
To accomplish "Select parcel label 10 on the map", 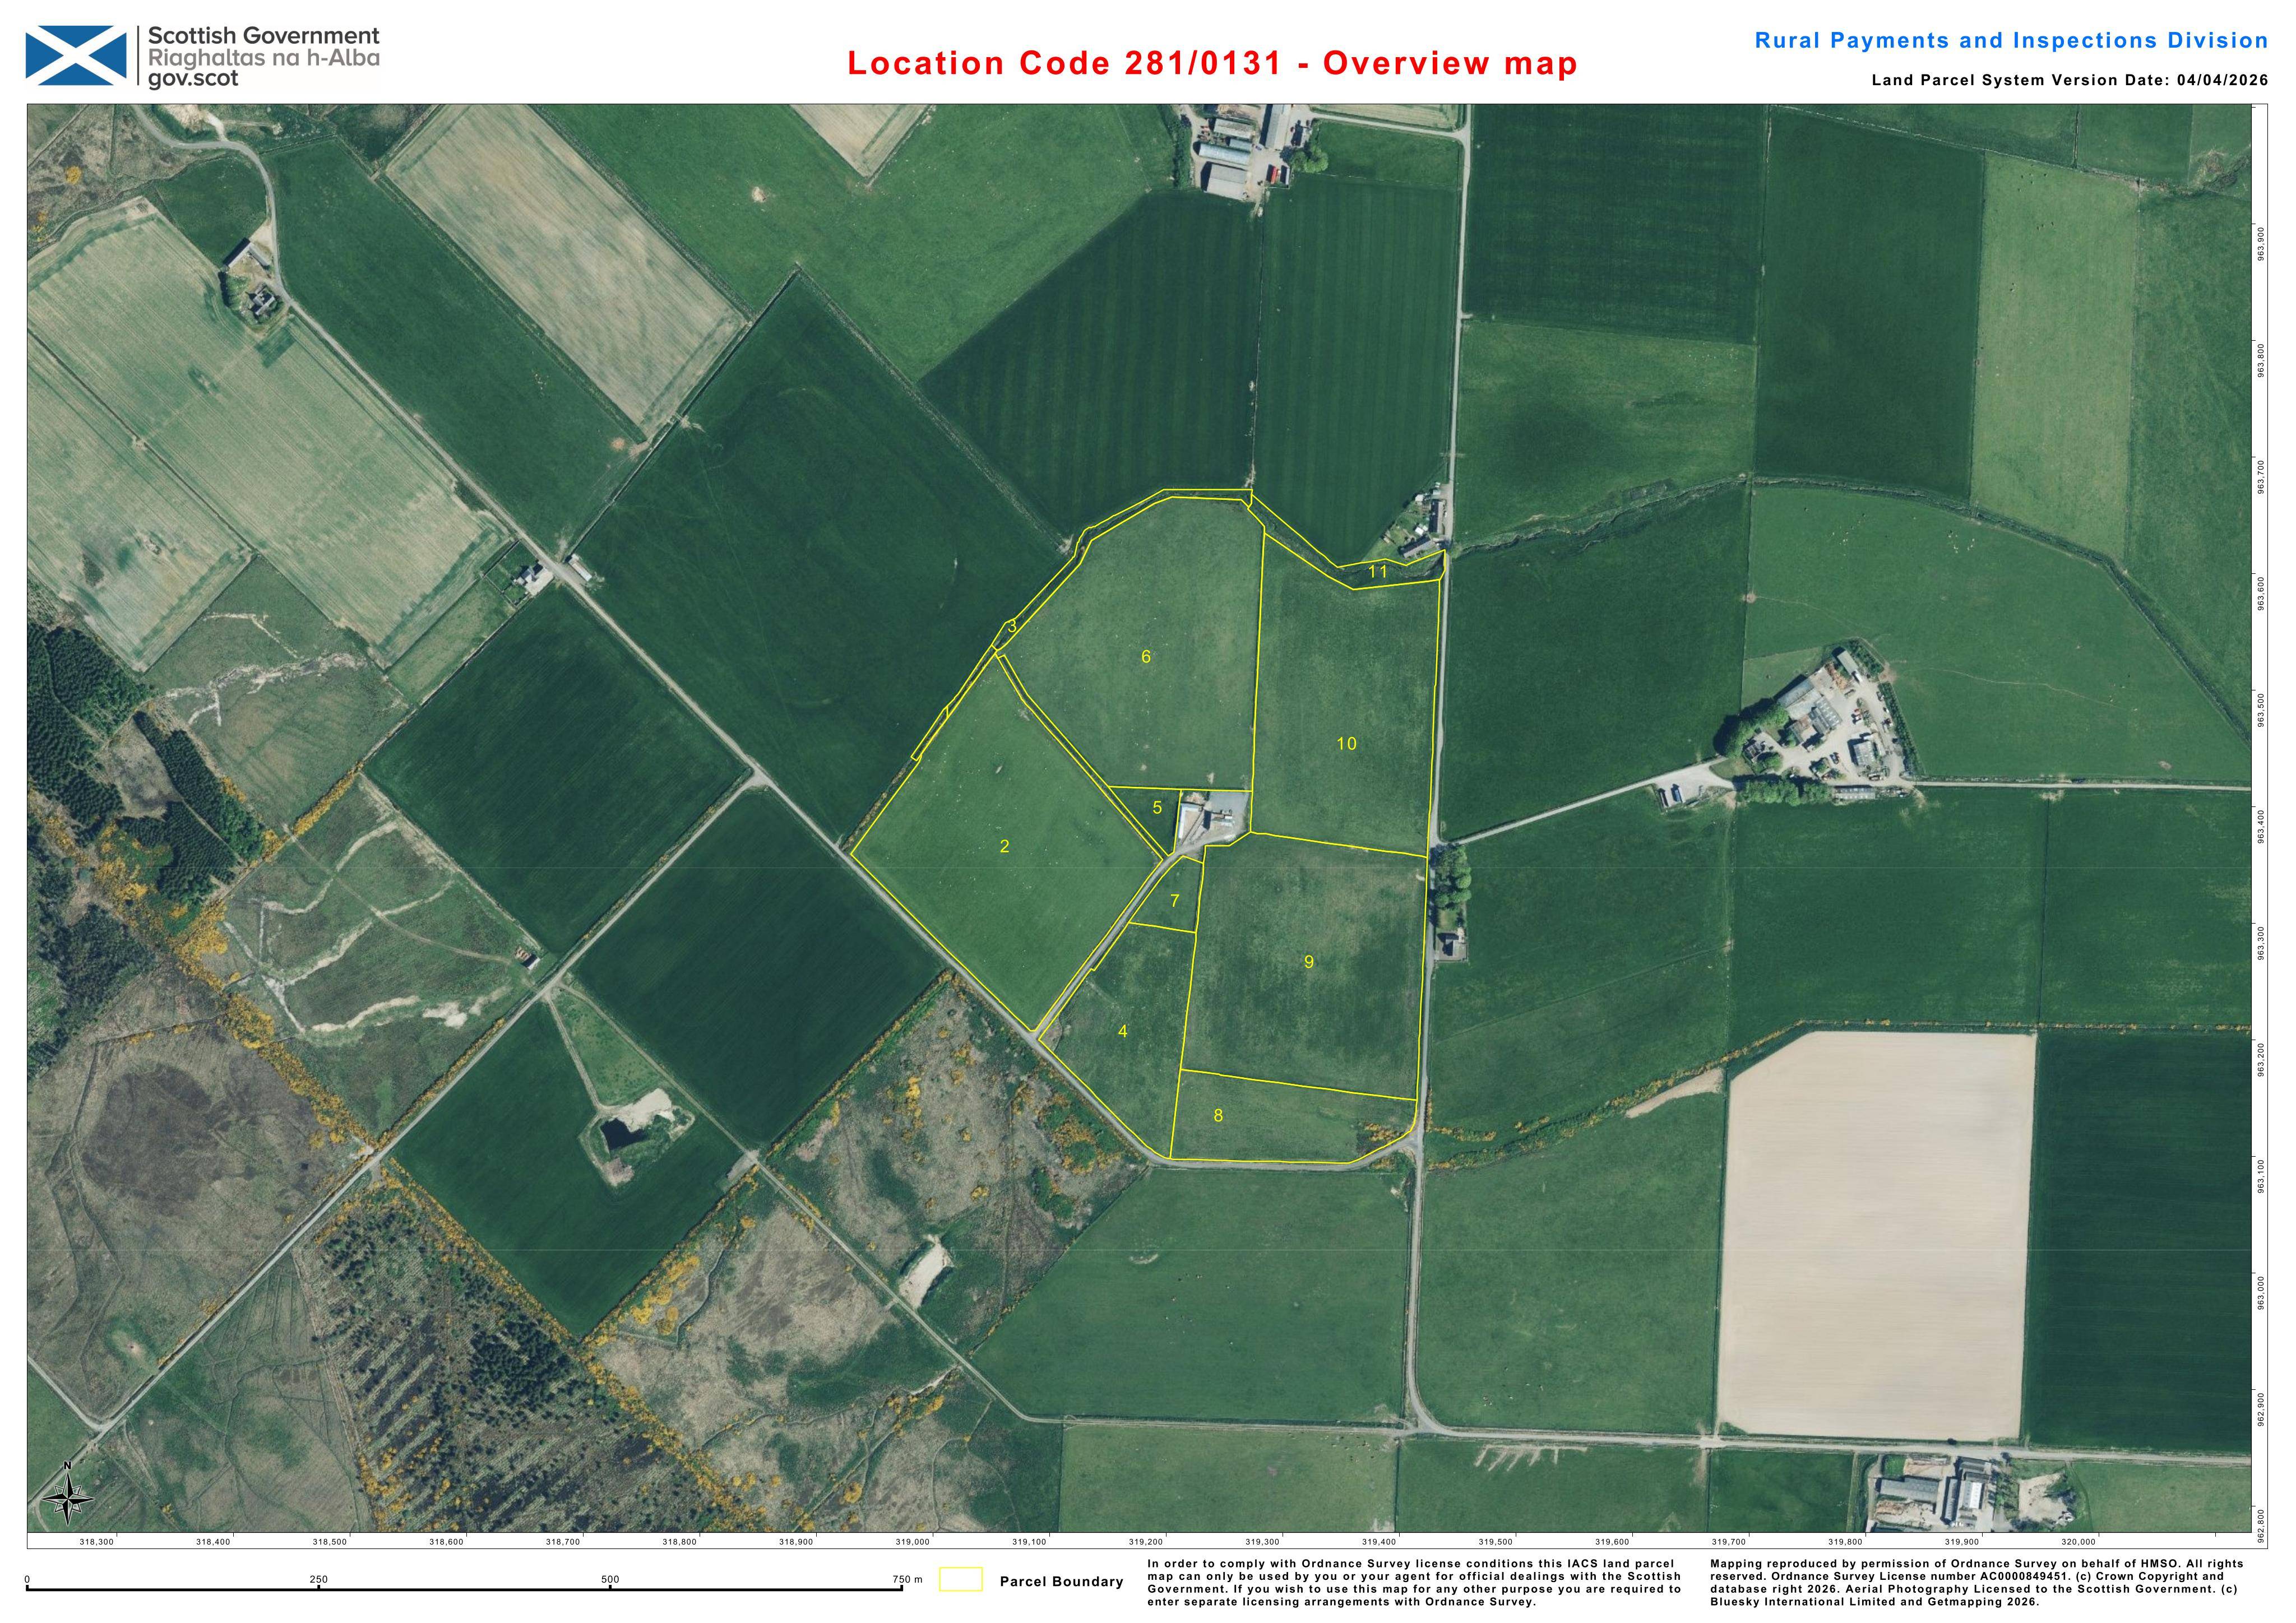I will [1346, 743].
